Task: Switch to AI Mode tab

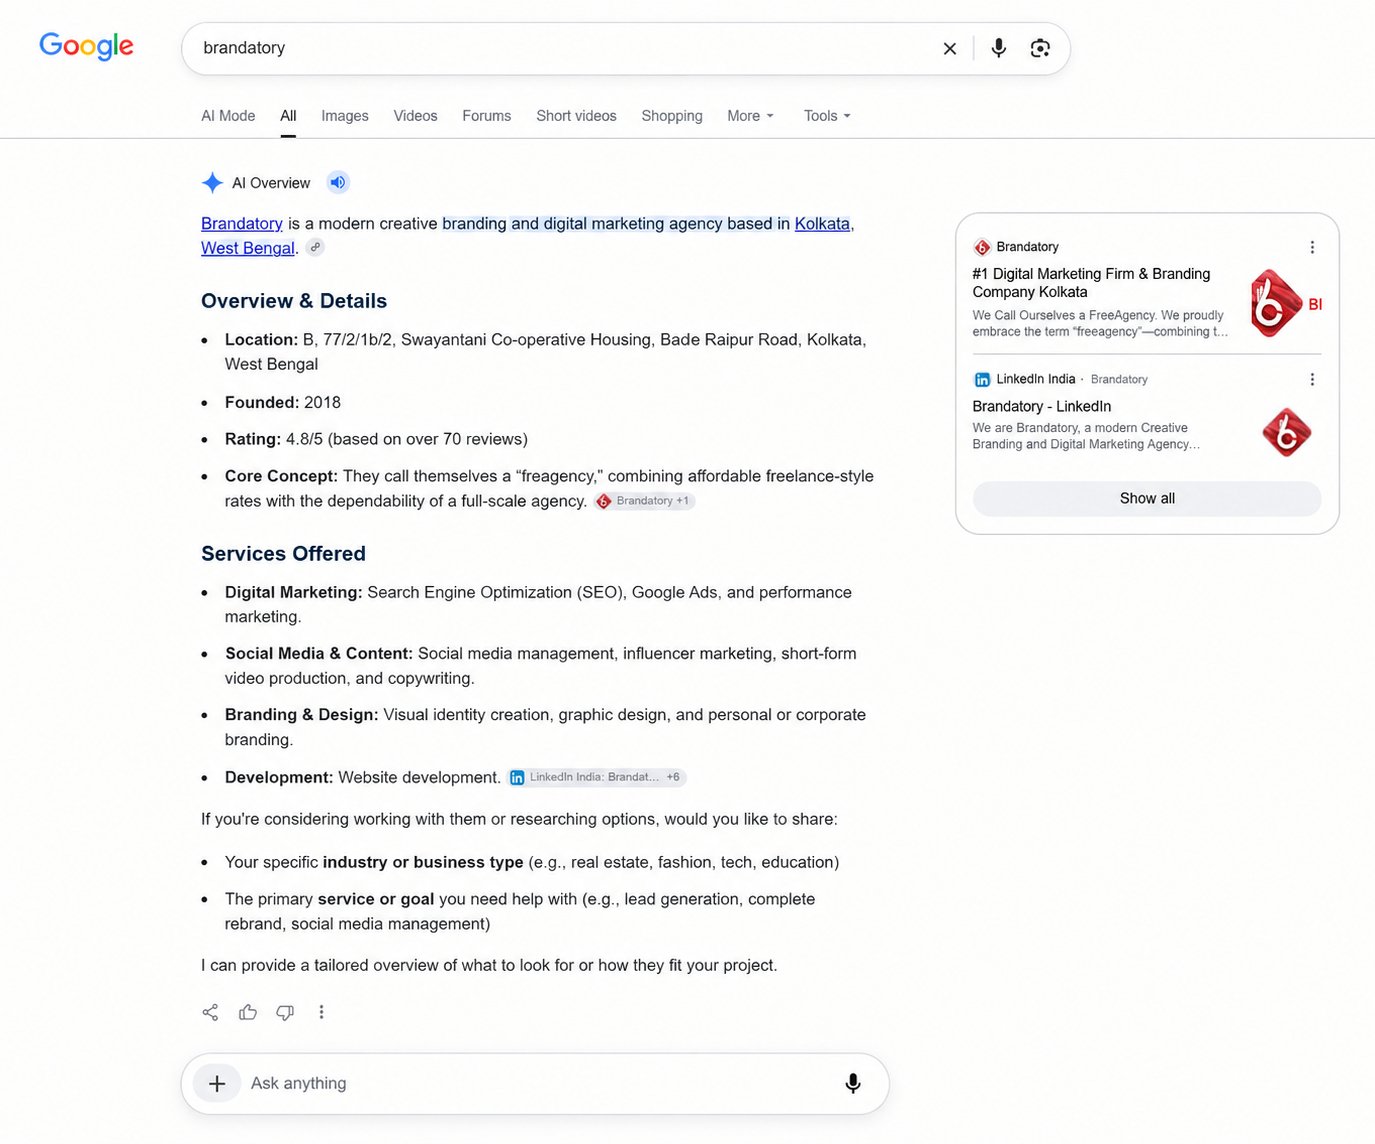Action: point(228,116)
